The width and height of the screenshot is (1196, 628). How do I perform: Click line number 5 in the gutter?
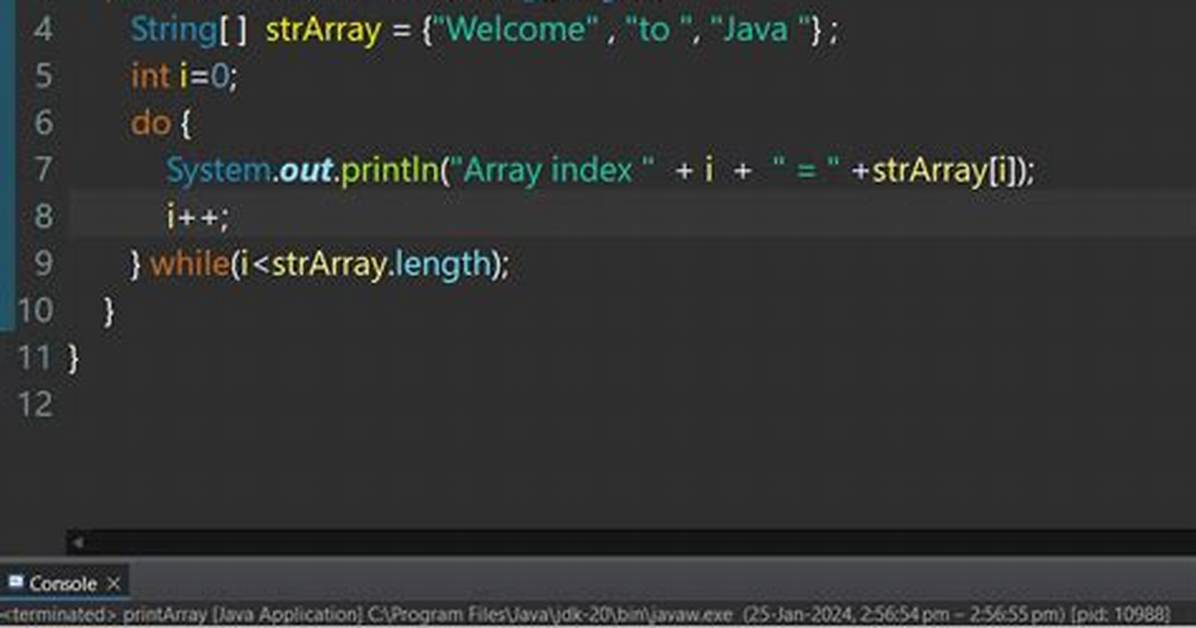pos(43,76)
